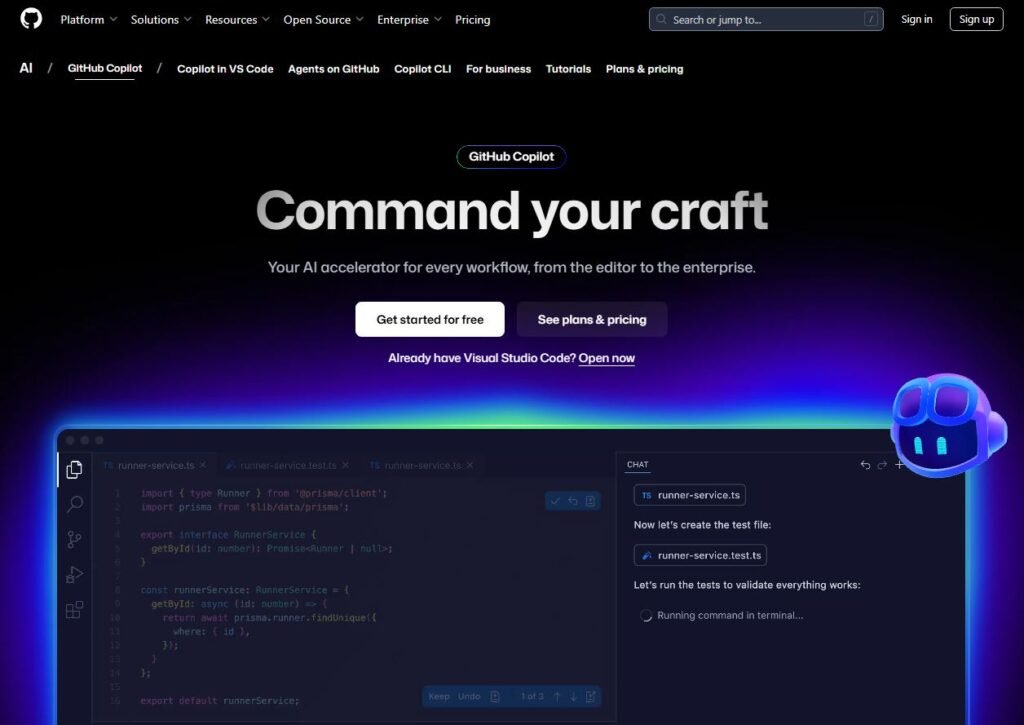1024x725 pixels.
Task: Click the Undo icon in the Keep bar
Action: click(469, 696)
